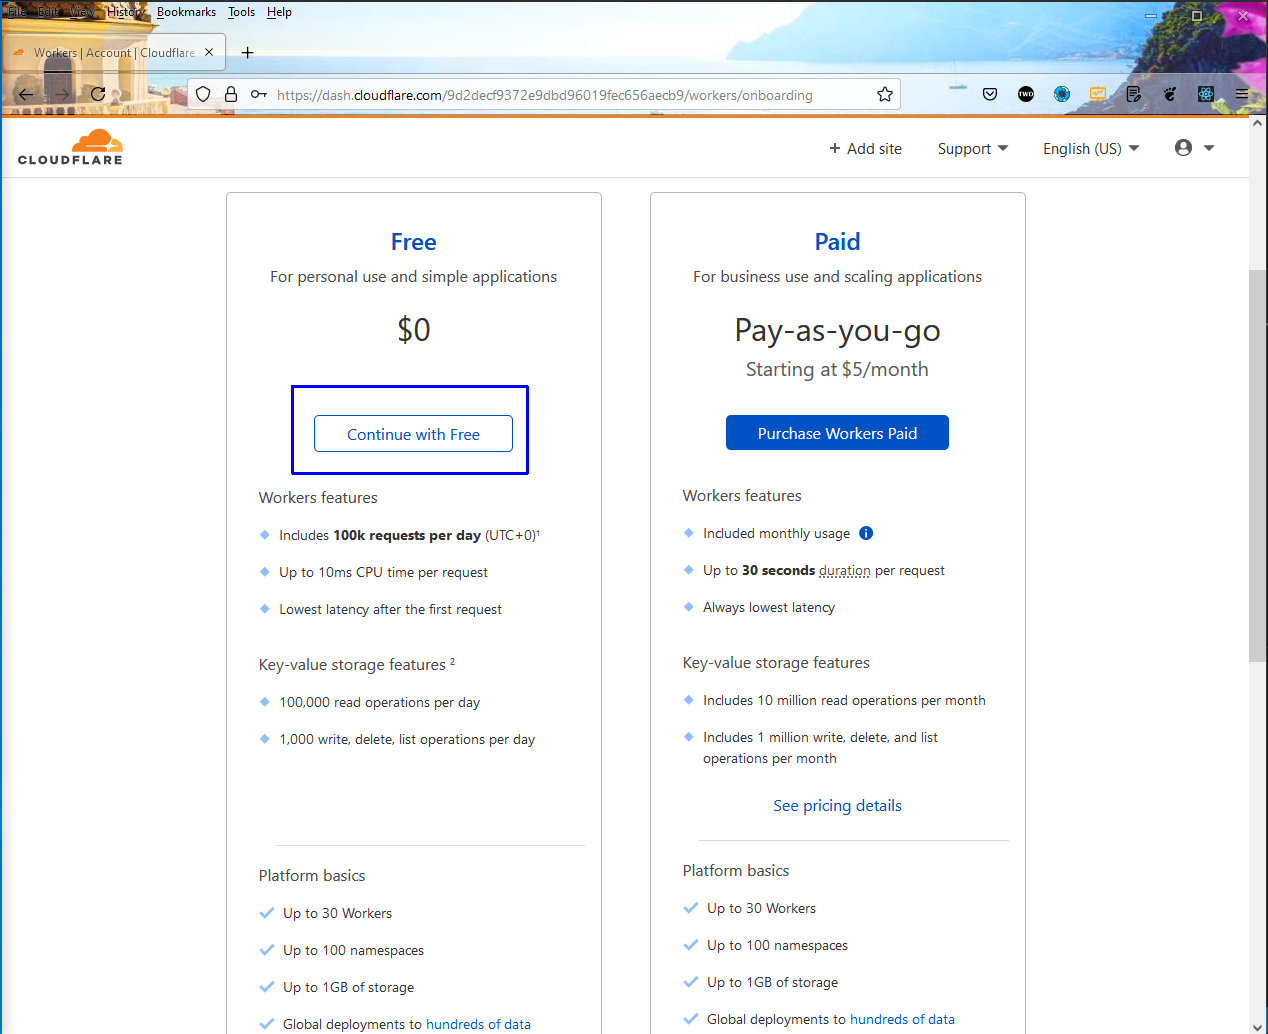
Task: Open the Edit menu
Action: (x=49, y=12)
